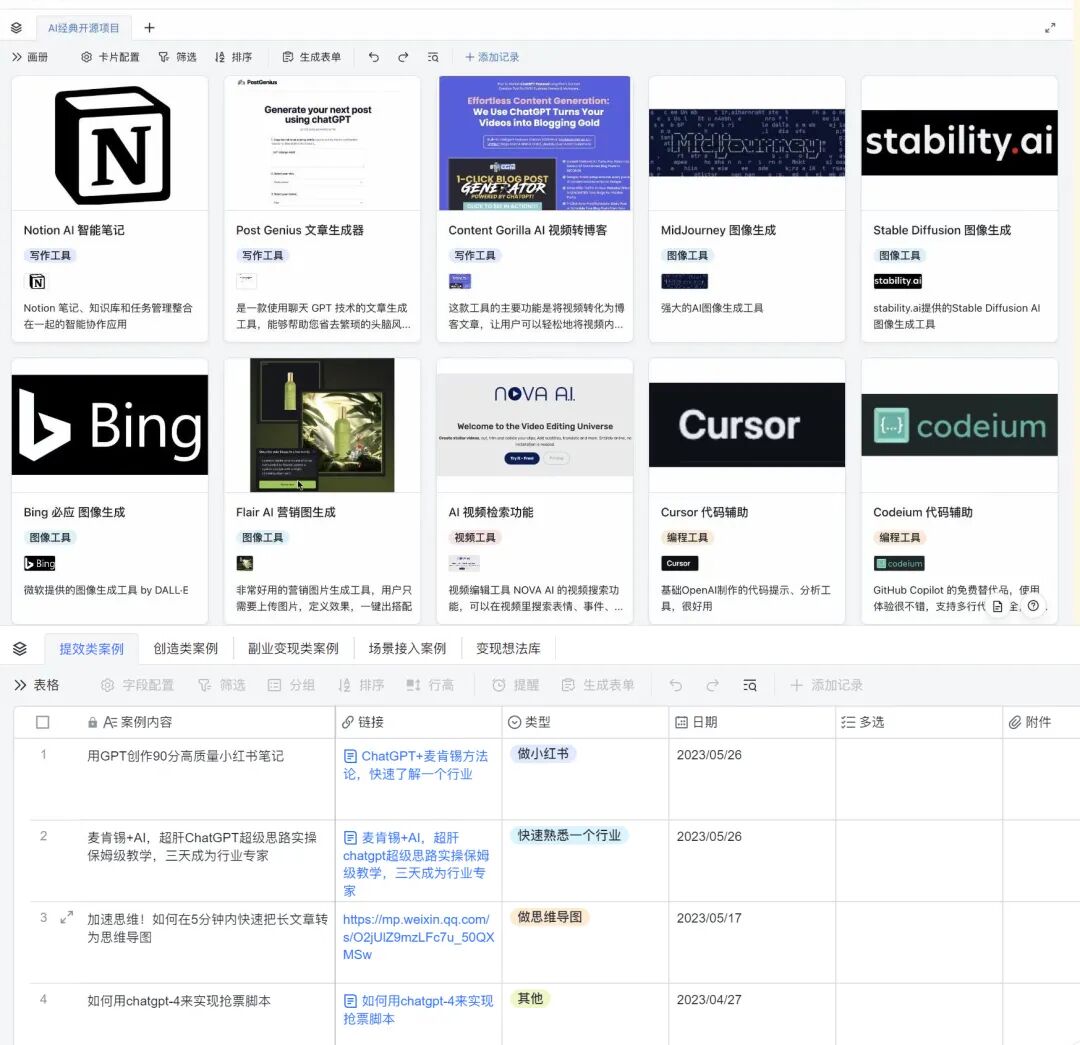The width and height of the screenshot is (1080, 1045).
Task: Click 提醒 reminder in table toolbar
Action: tap(516, 685)
